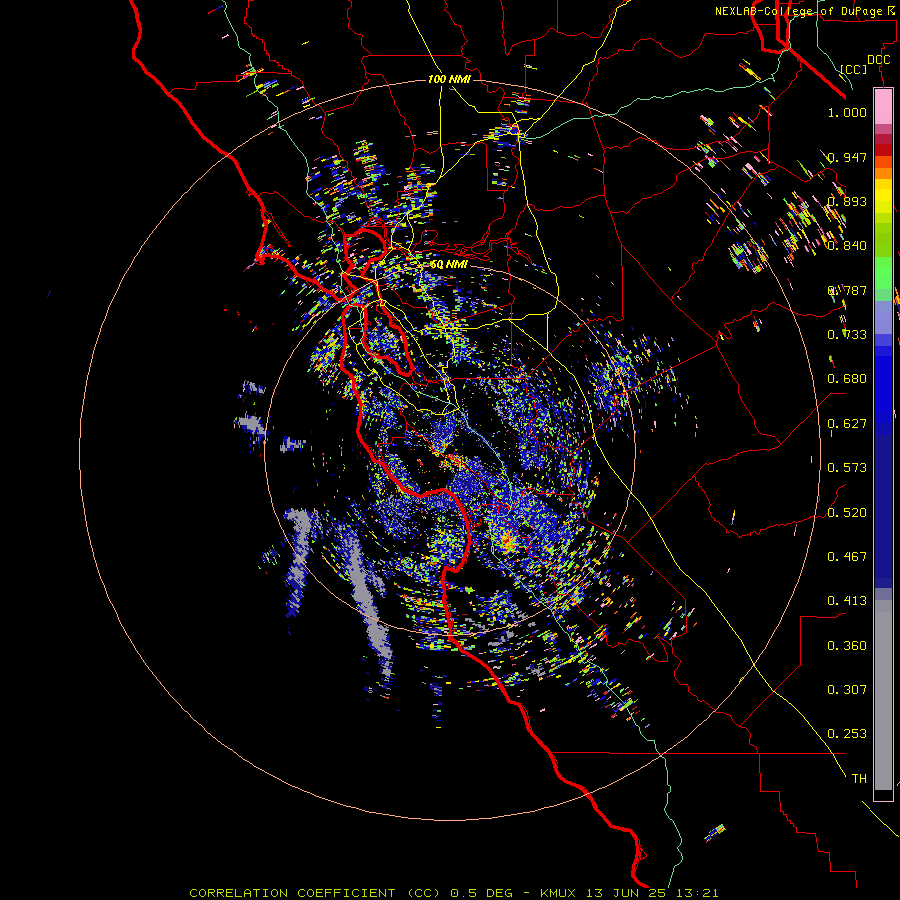900x900 pixels.
Task: Pick the pink segment of the color bar
Action: click(x=883, y=107)
